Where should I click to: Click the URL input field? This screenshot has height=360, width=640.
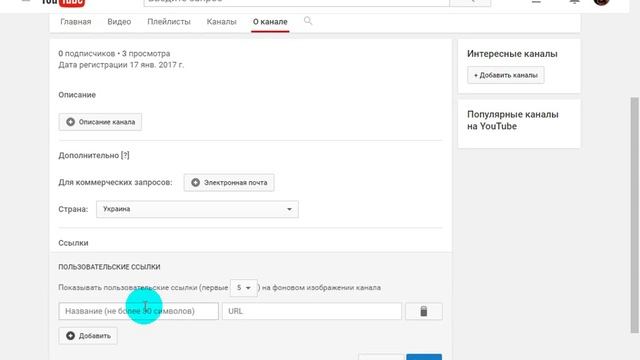tap(312, 311)
